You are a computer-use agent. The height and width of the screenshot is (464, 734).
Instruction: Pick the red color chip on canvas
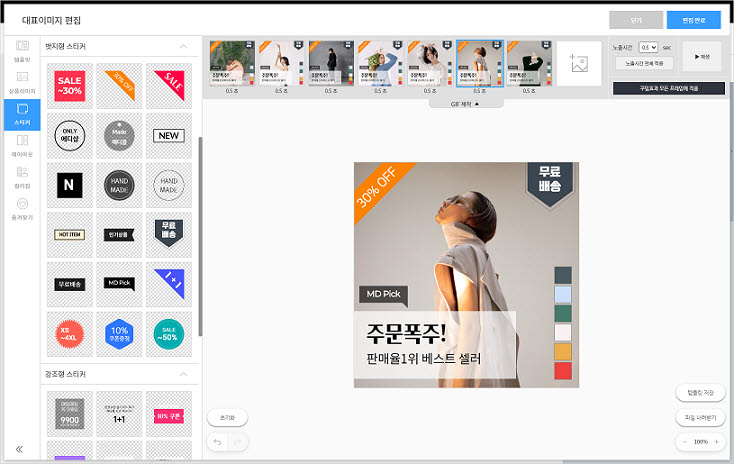point(563,371)
